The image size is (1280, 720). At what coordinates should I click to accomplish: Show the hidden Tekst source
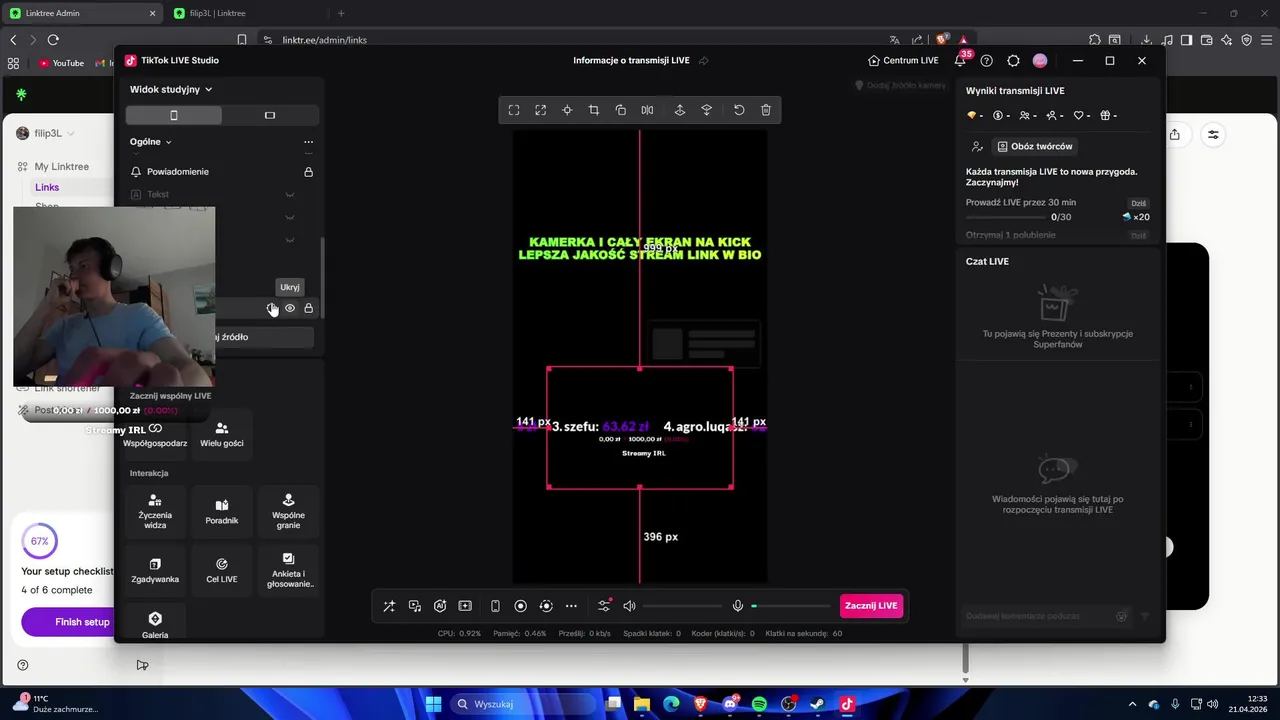(290, 194)
